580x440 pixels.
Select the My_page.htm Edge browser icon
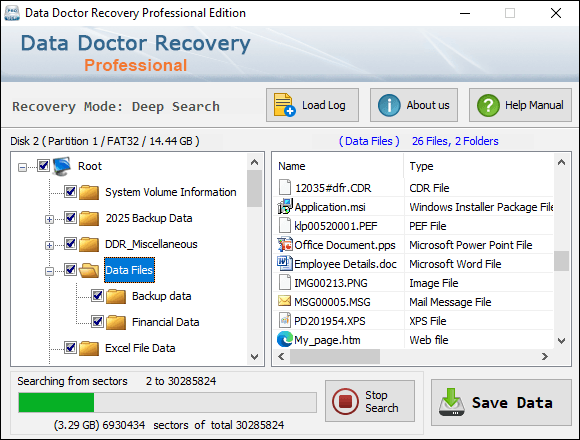click(284, 339)
